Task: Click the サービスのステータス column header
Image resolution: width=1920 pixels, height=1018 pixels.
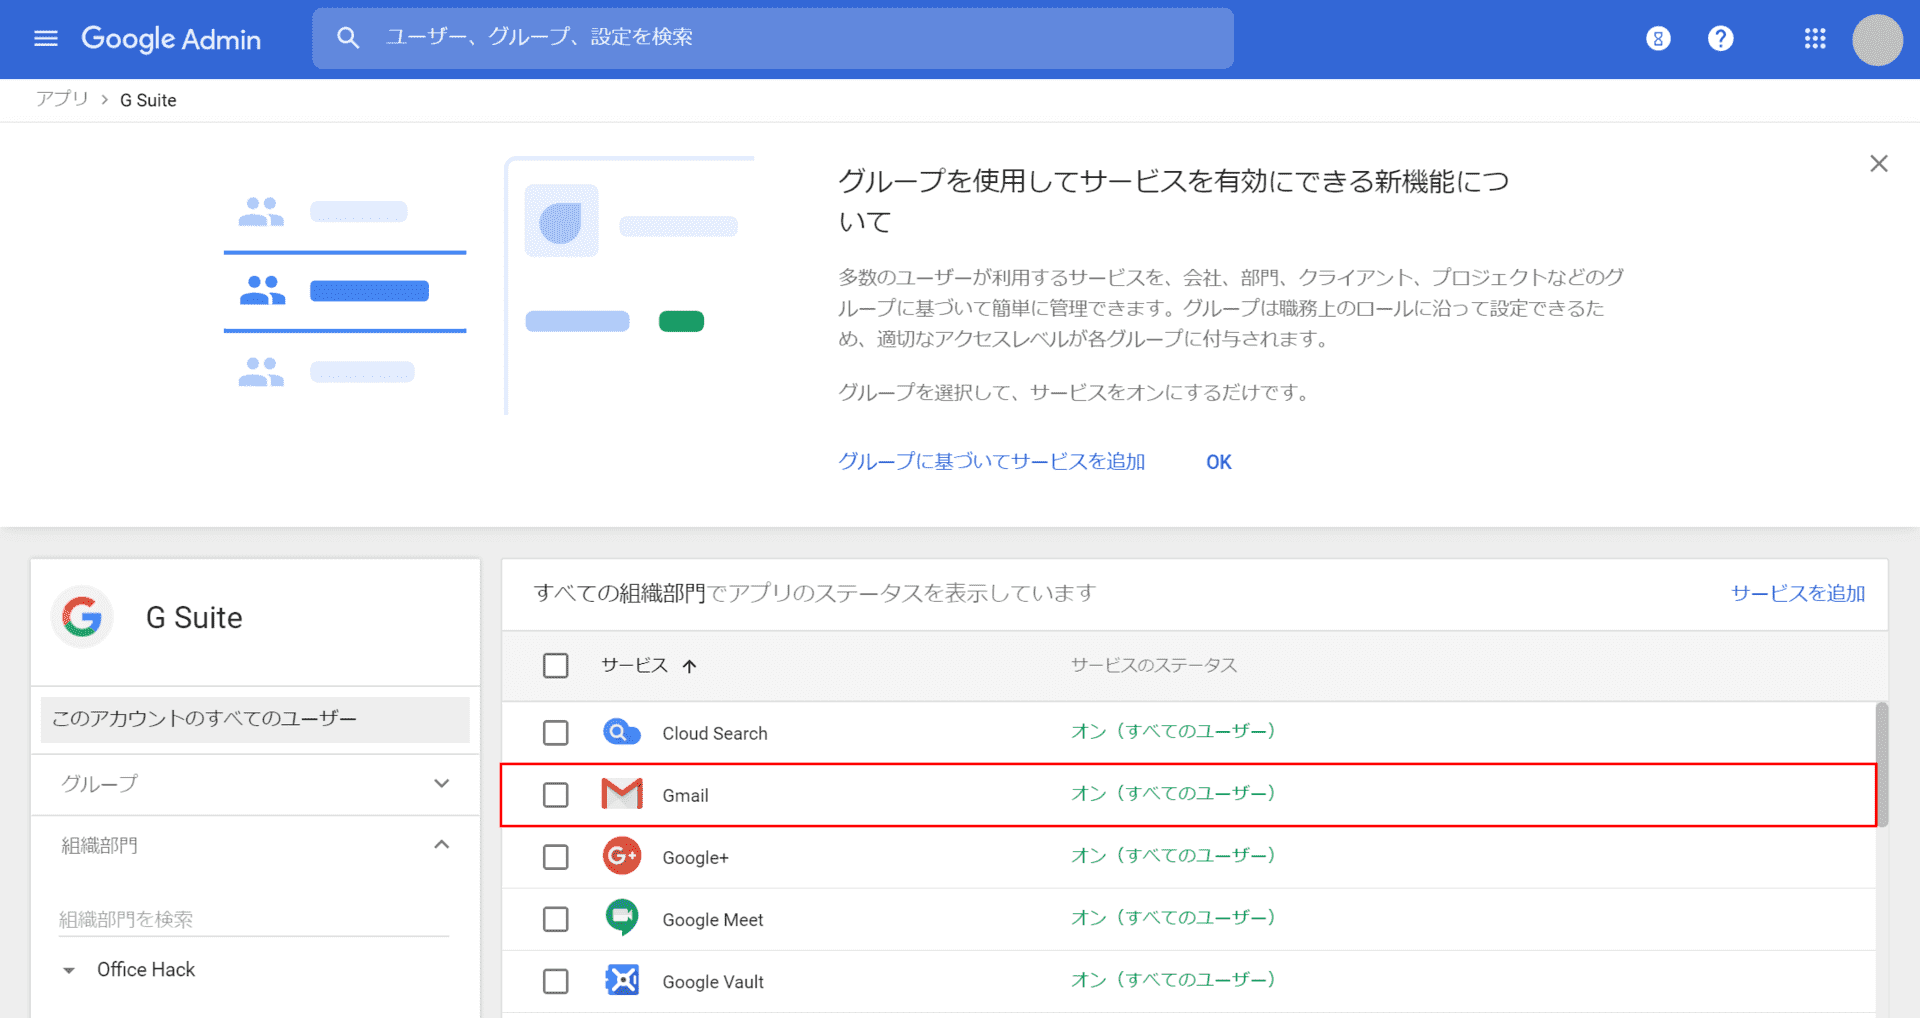Action: point(1154,665)
